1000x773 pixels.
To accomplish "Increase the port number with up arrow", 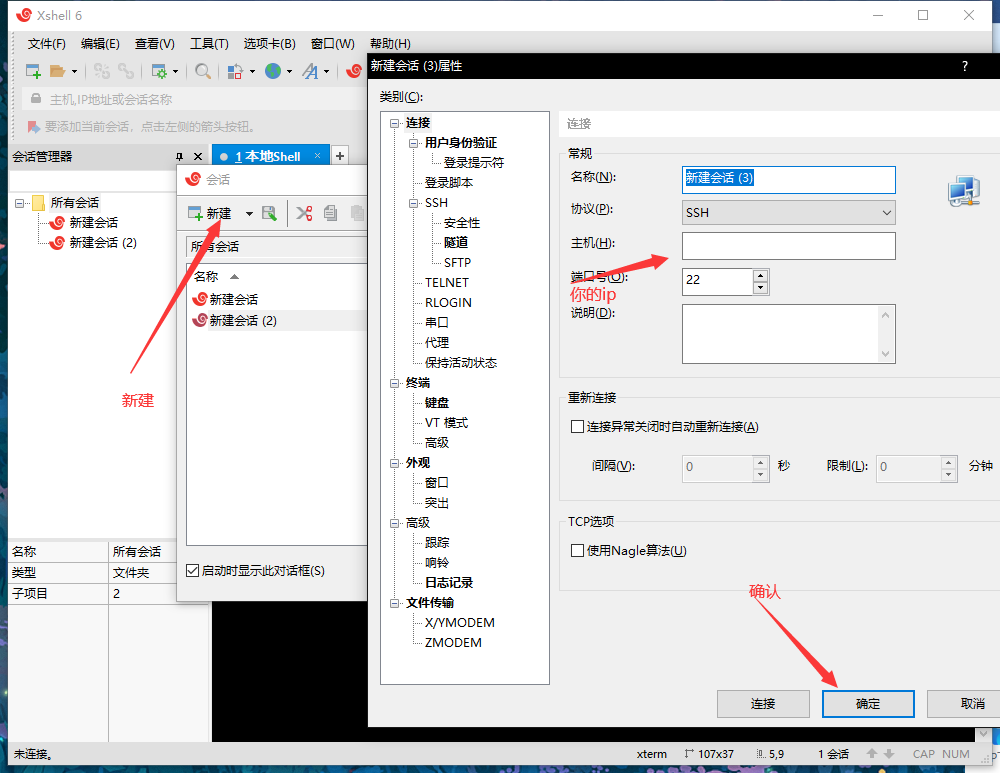I will [x=760, y=276].
